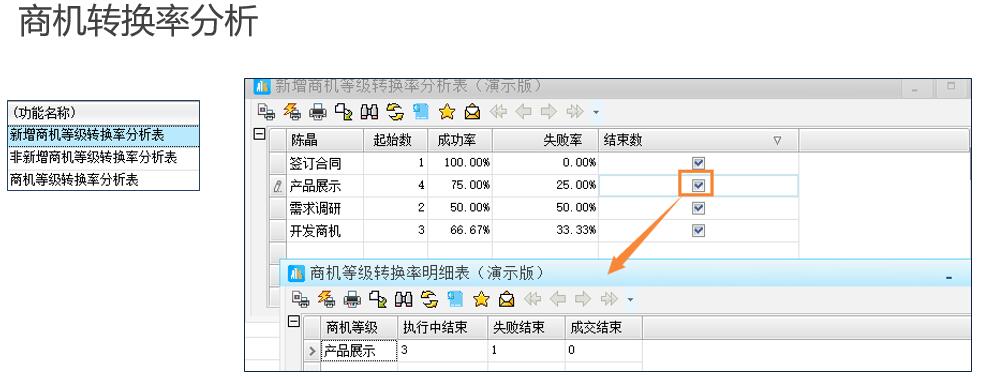Click the print icon in upper toolbar
This screenshot has height=390, width=991.
318,112
